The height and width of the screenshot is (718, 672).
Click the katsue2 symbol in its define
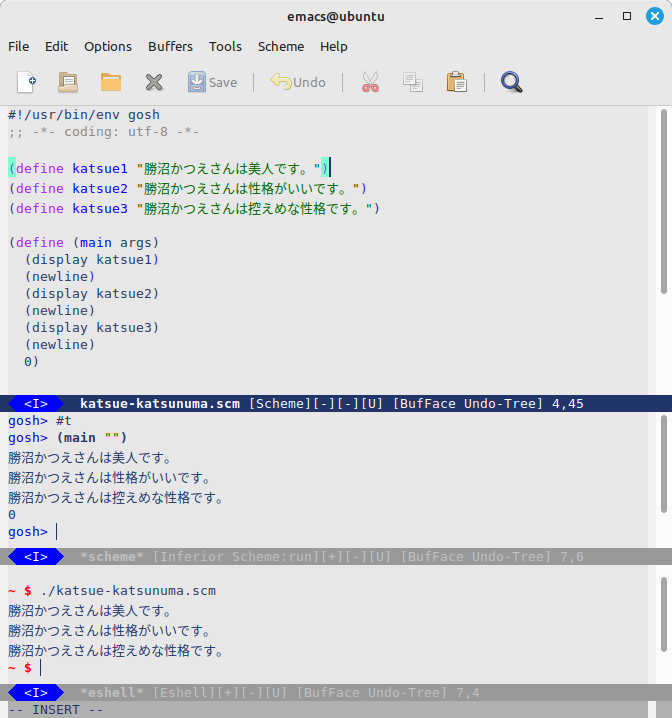100,189
